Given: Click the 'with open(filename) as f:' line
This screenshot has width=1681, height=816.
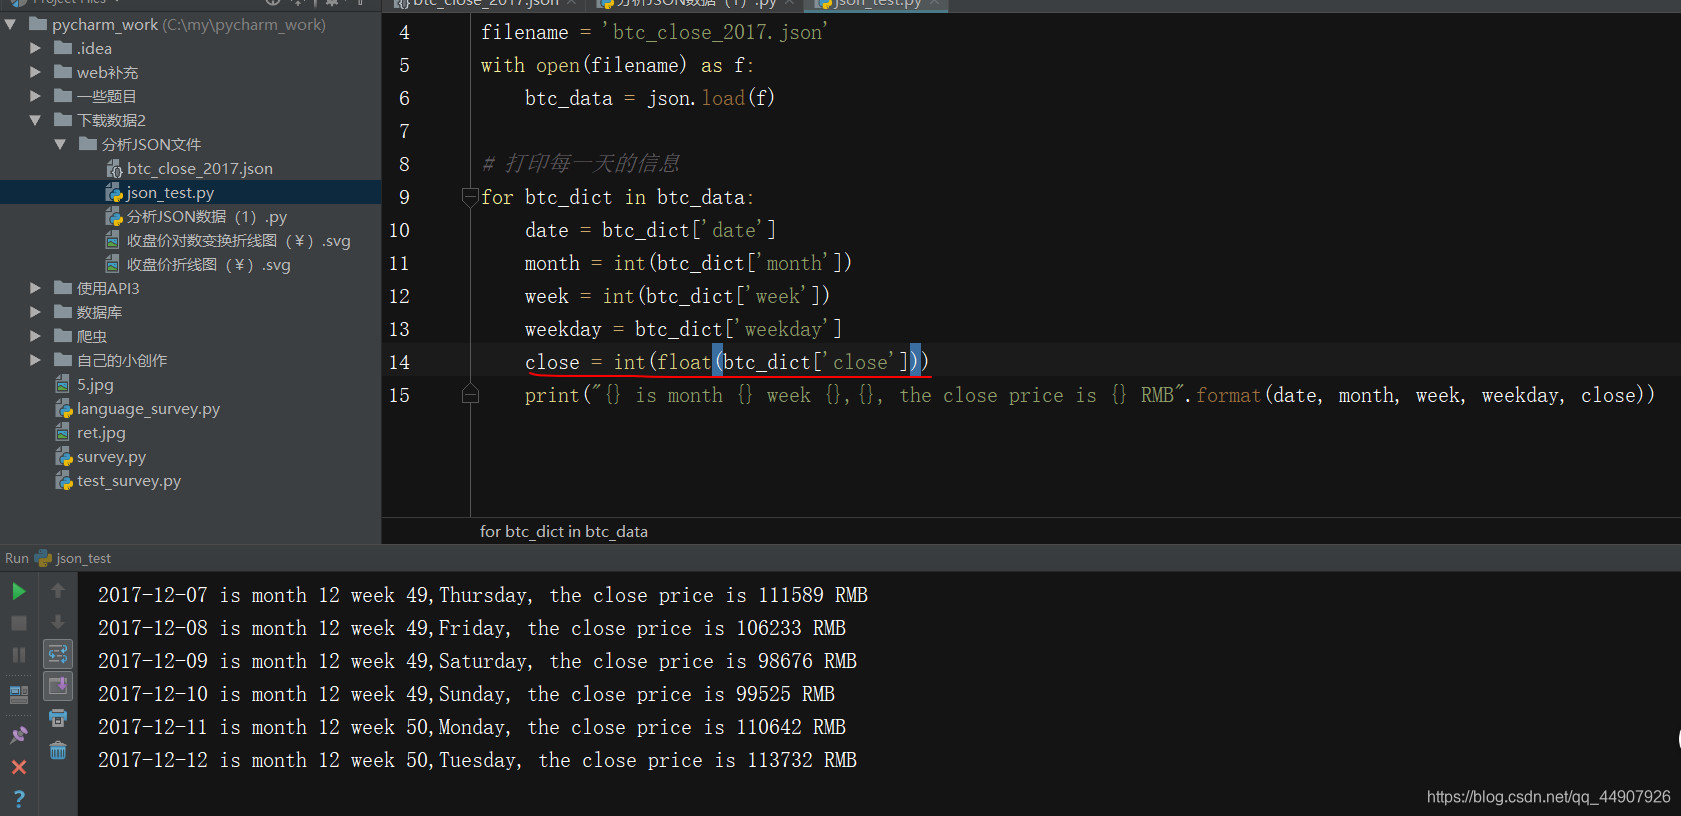Looking at the screenshot, I should [x=617, y=65].
